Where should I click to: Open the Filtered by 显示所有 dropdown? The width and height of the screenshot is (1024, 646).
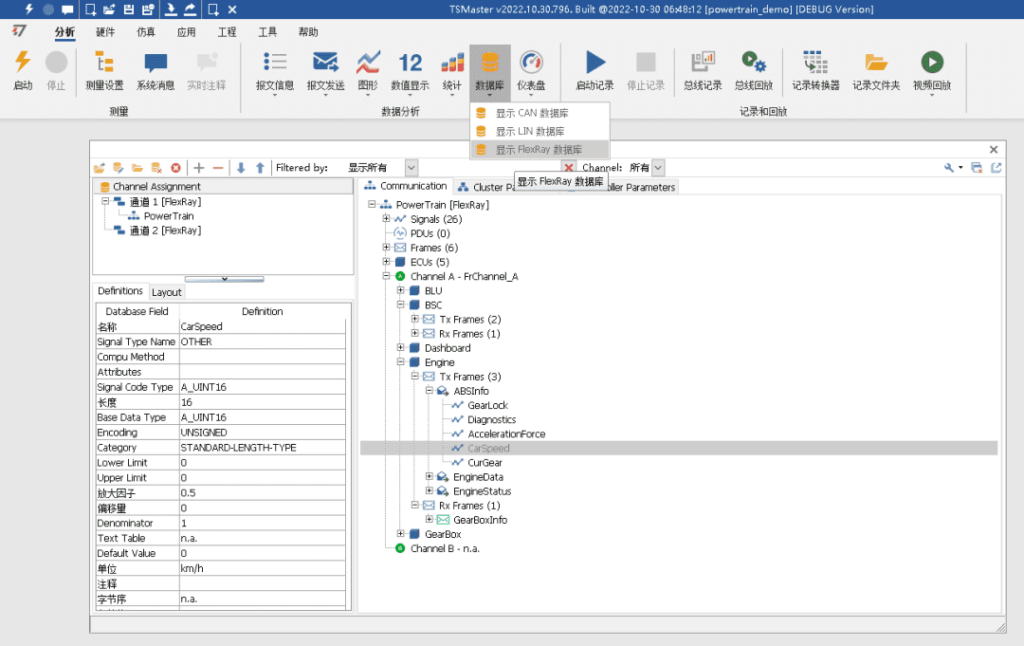coord(411,168)
